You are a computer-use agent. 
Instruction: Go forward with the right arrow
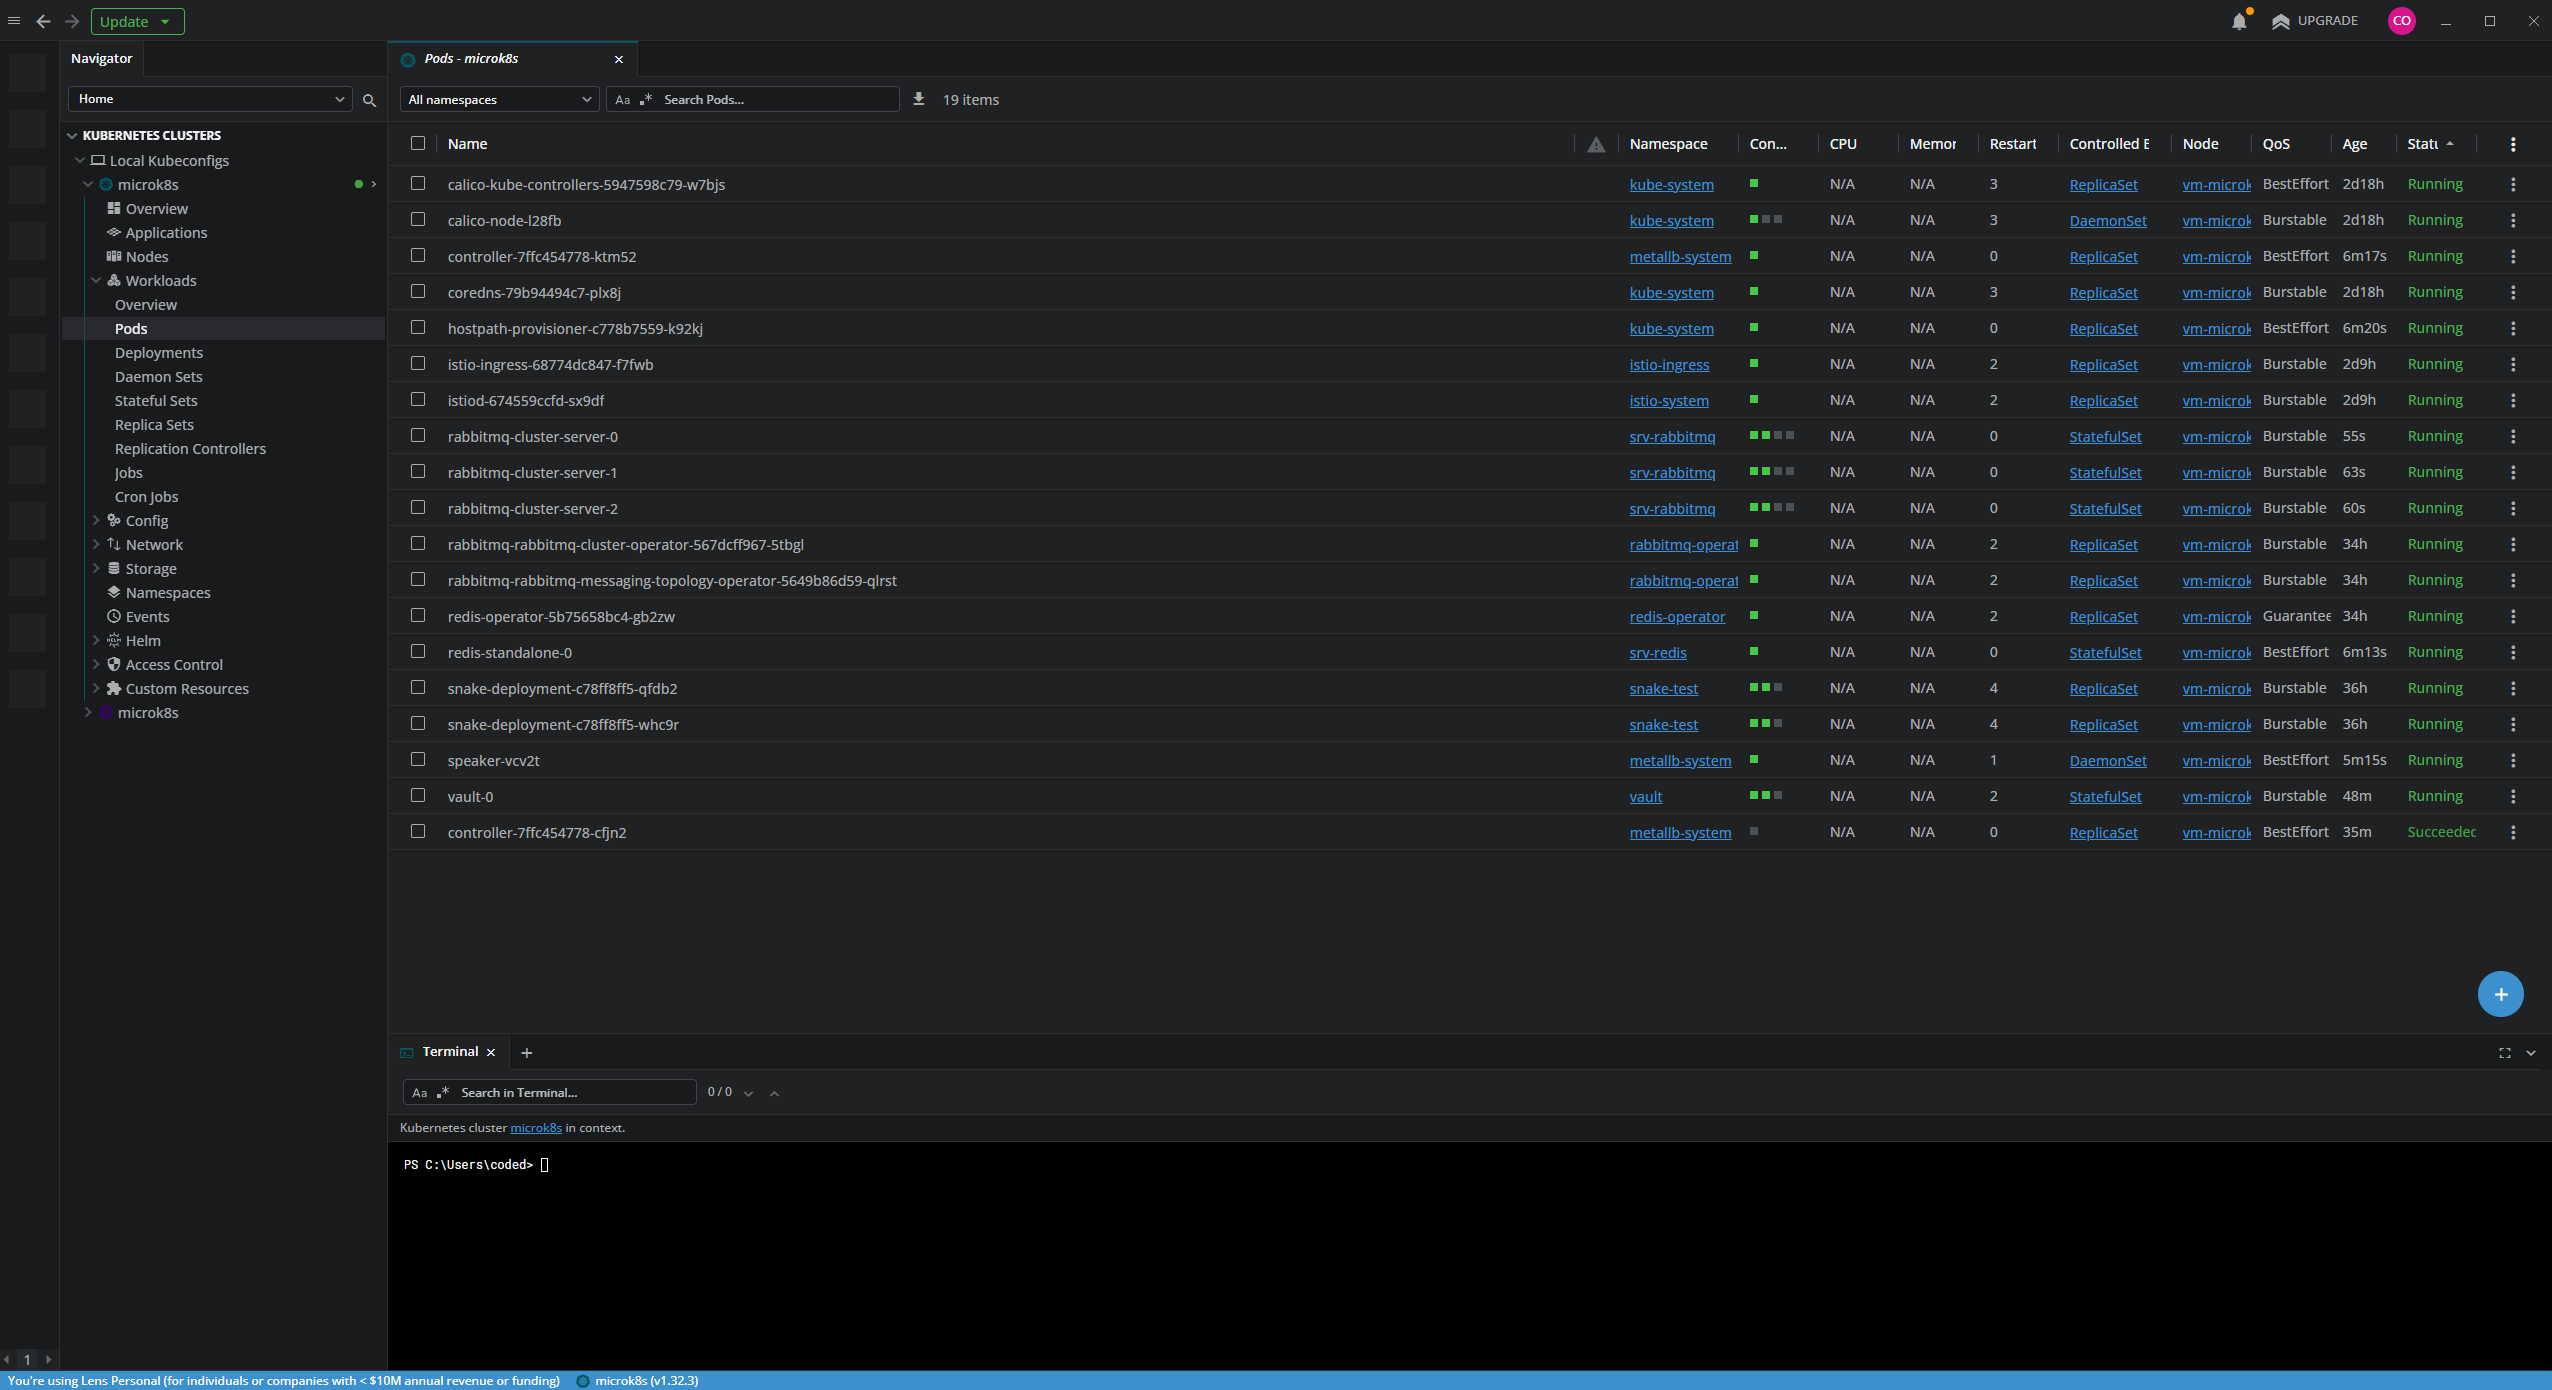(72, 21)
